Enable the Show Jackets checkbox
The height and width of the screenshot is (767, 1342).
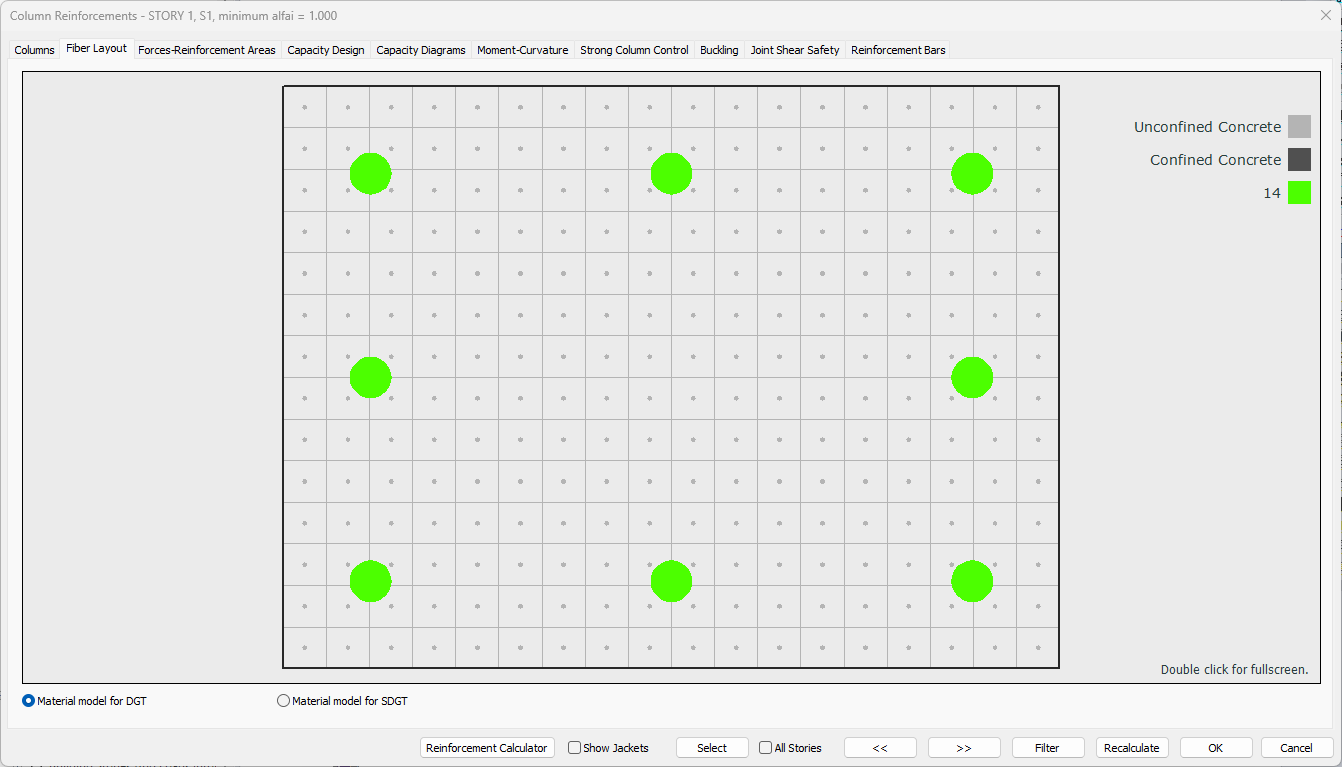point(574,747)
